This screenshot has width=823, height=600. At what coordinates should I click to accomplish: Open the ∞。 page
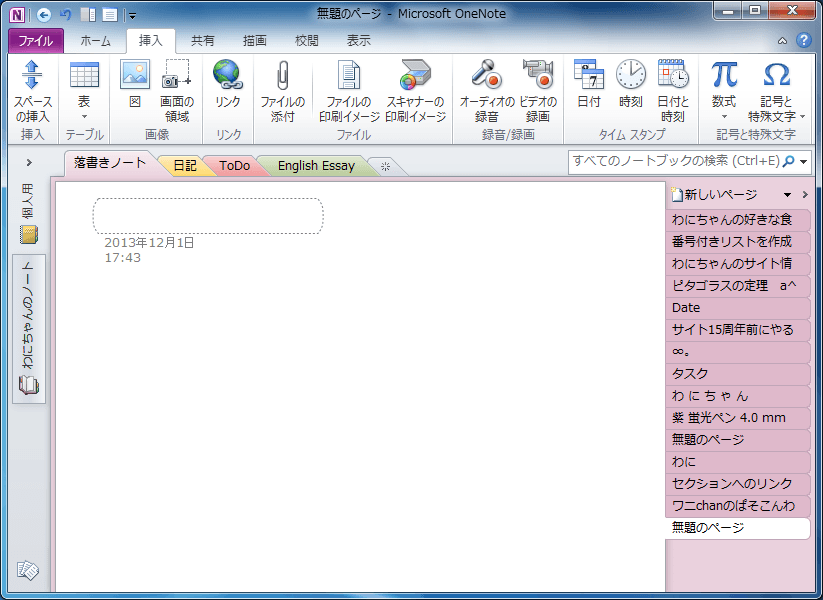[737, 352]
